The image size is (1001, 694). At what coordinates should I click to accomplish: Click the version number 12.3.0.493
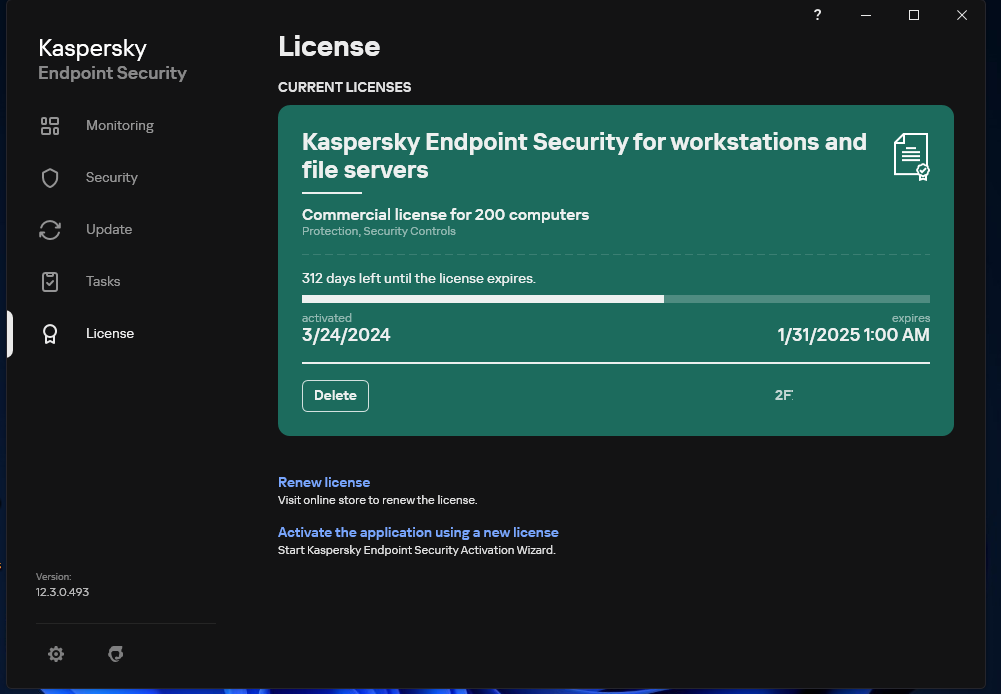[63, 592]
